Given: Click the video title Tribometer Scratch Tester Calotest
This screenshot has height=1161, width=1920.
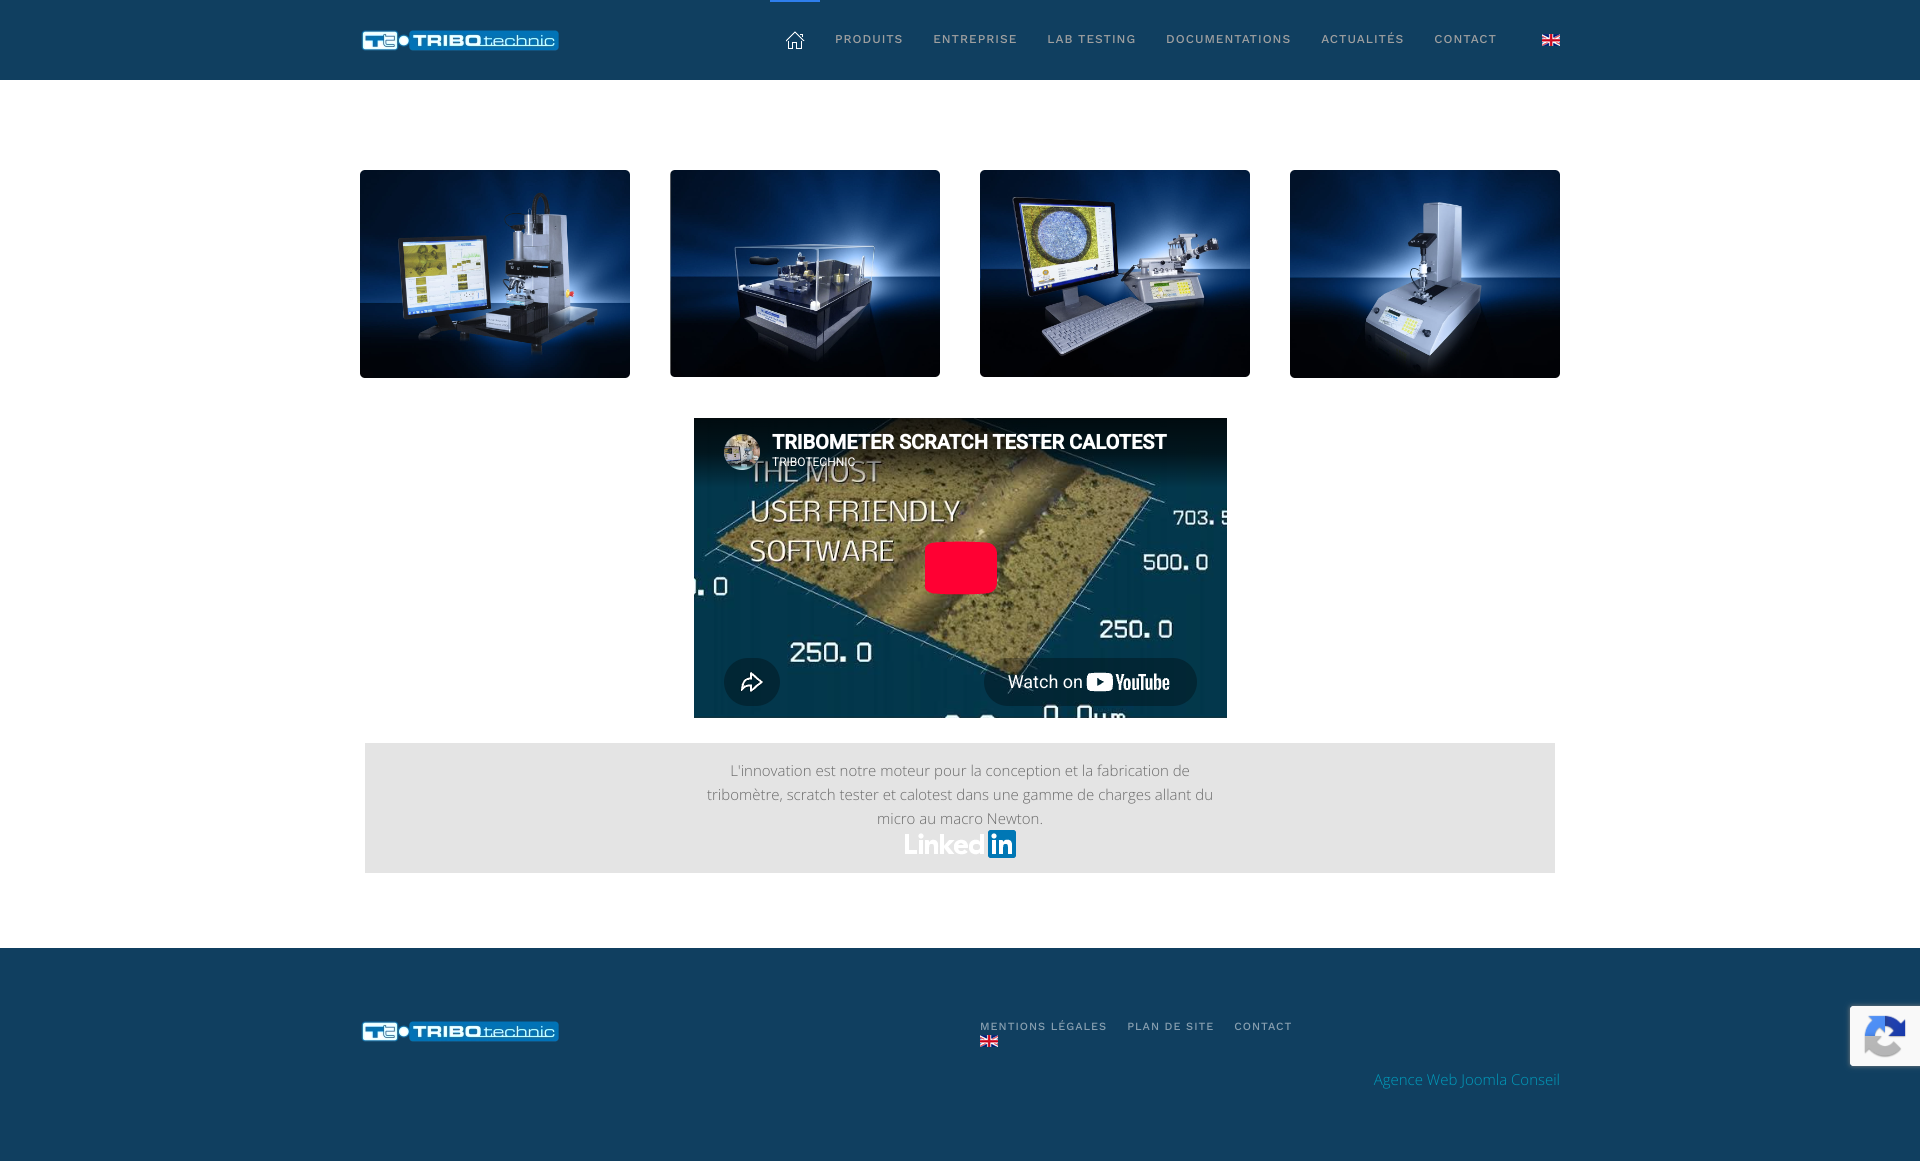Looking at the screenshot, I should tap(969, 442).
